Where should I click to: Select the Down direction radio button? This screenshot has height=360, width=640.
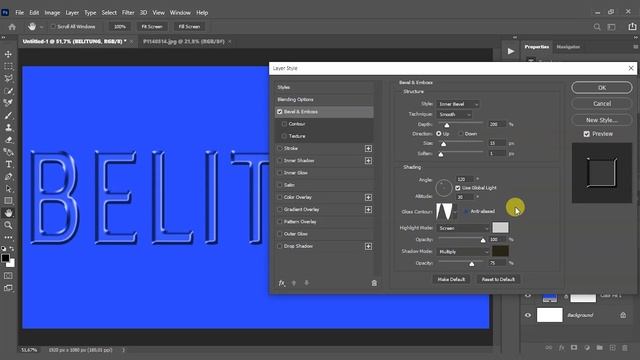[460, 134]
